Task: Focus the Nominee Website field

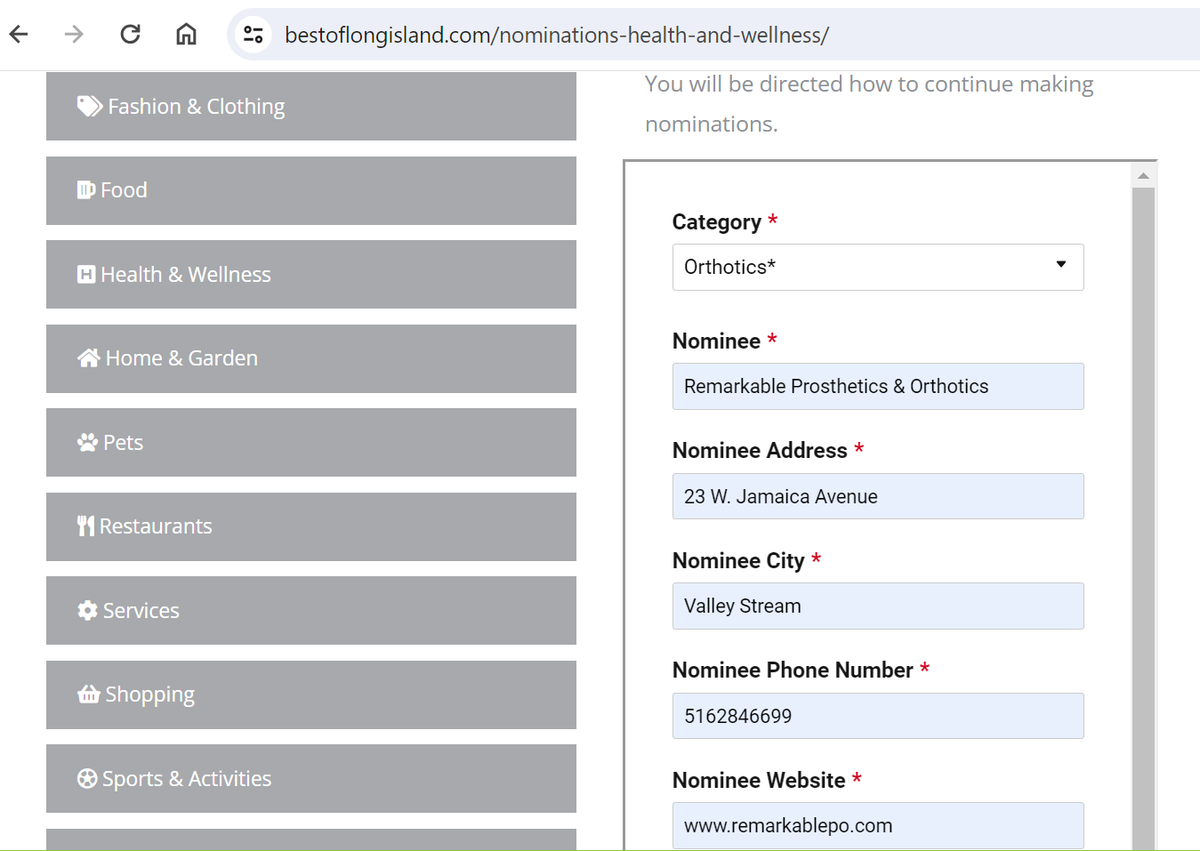Action: click(878, 826)
